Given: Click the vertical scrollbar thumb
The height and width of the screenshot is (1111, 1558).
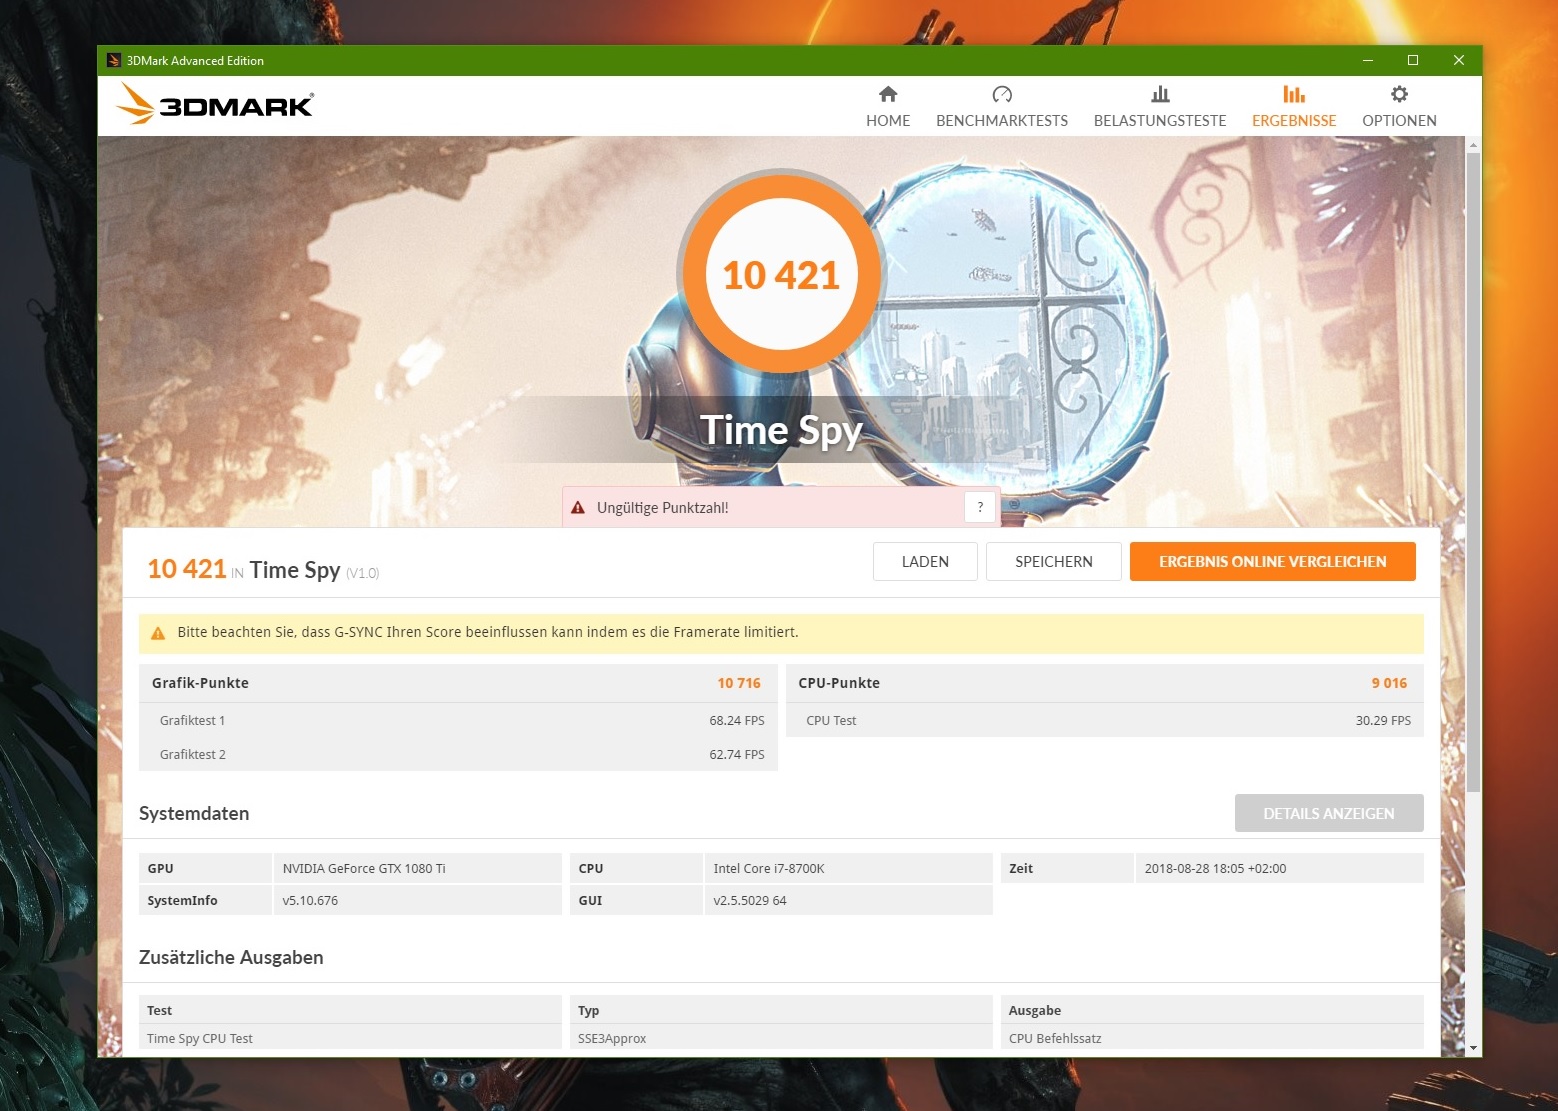Looking at the screenshot, I should click(1473, 470).
